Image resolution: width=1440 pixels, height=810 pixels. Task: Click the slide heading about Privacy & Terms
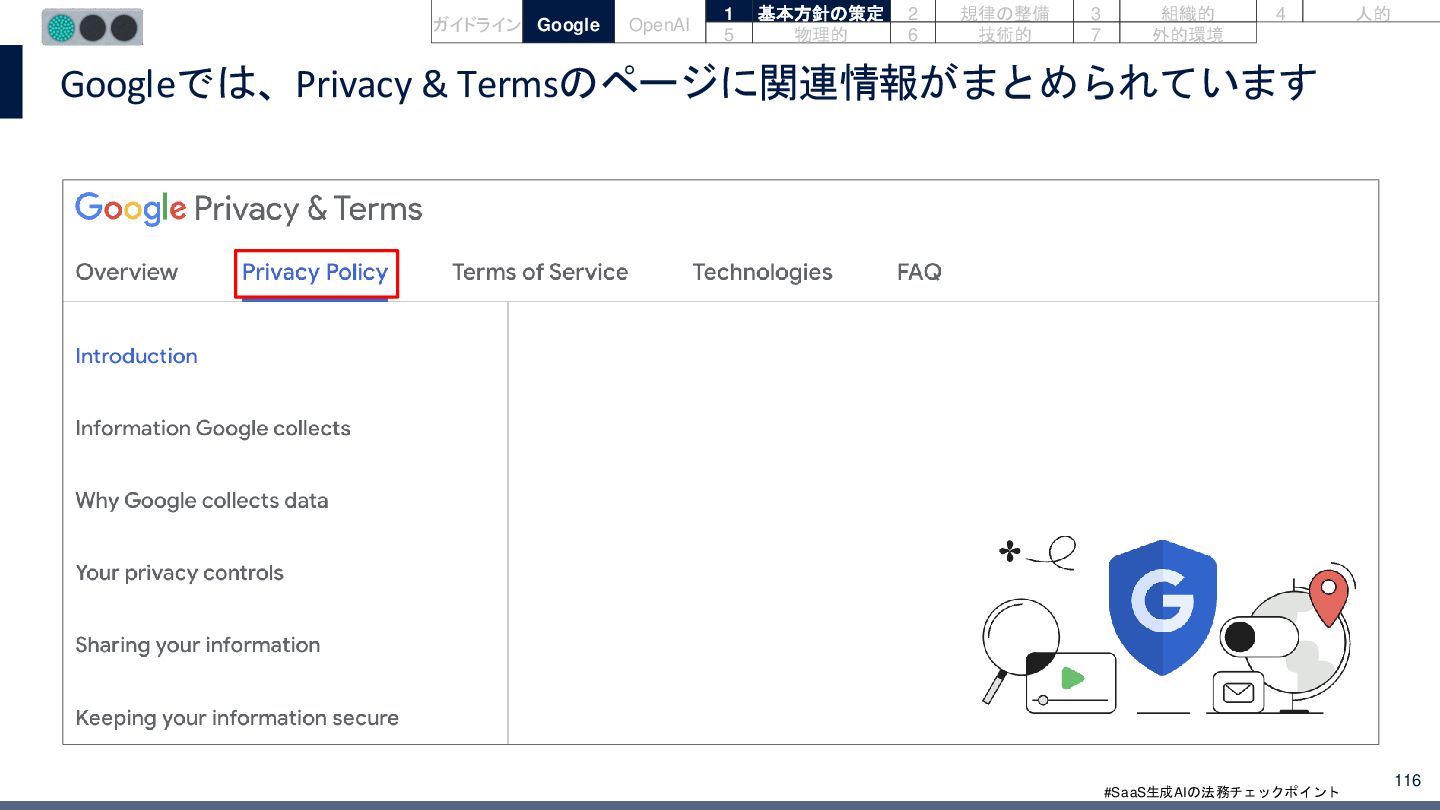click(688, 84)
